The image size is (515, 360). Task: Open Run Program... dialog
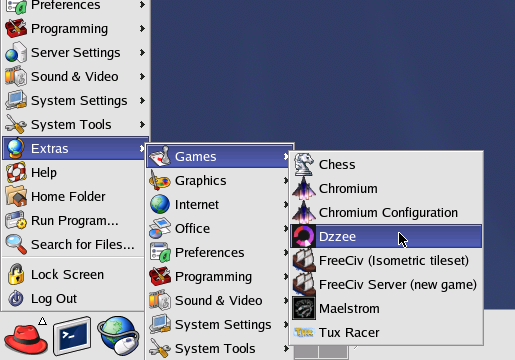click(x=73, y=220)
